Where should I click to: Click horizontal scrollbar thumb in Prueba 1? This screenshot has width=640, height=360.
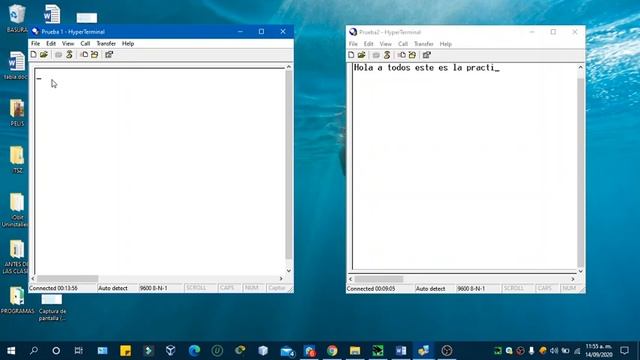[67, 278]
